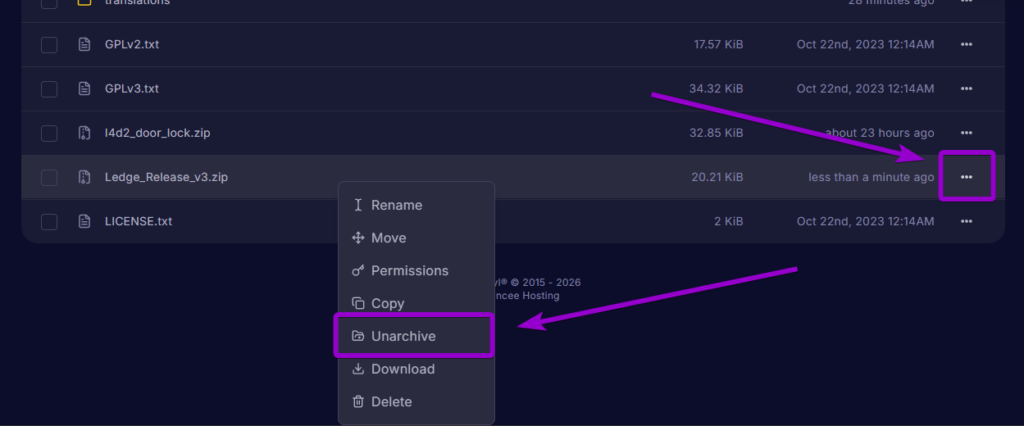Image resolution: width=1024 pixels, height=426 pixels.
Task: Open the options menu for LICENSE.txt
Action: click(967, 221)
